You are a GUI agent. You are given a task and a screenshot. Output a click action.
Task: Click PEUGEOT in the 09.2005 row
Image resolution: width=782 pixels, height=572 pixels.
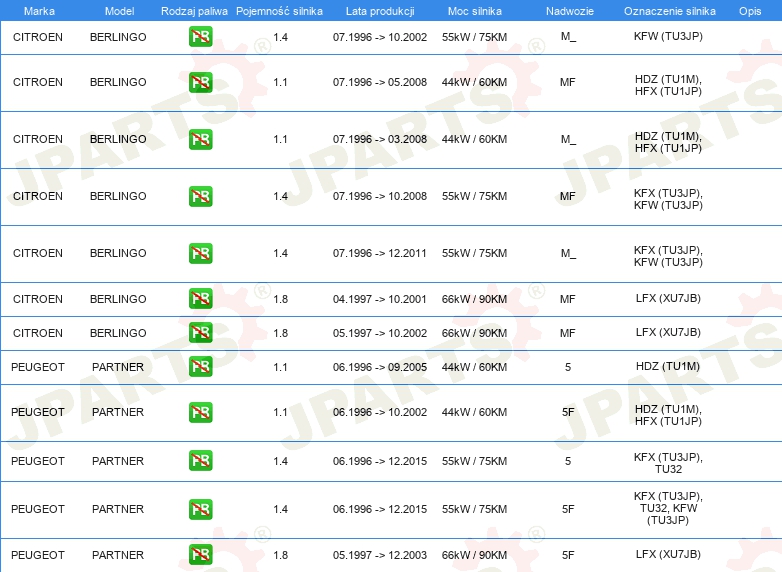[38, 367]
